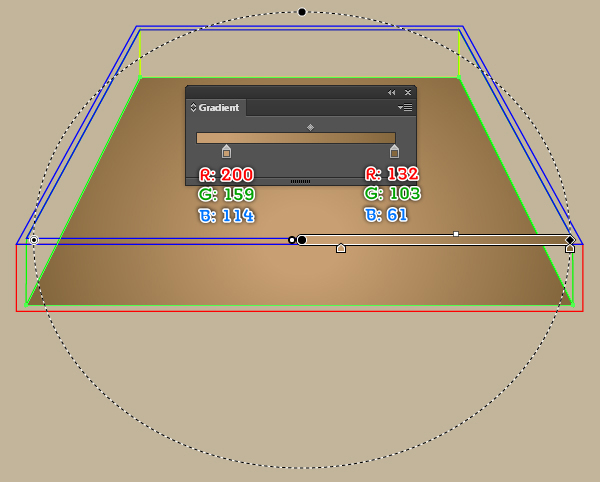Select the canvas annotator right end color stop

[x=570, y=248]
